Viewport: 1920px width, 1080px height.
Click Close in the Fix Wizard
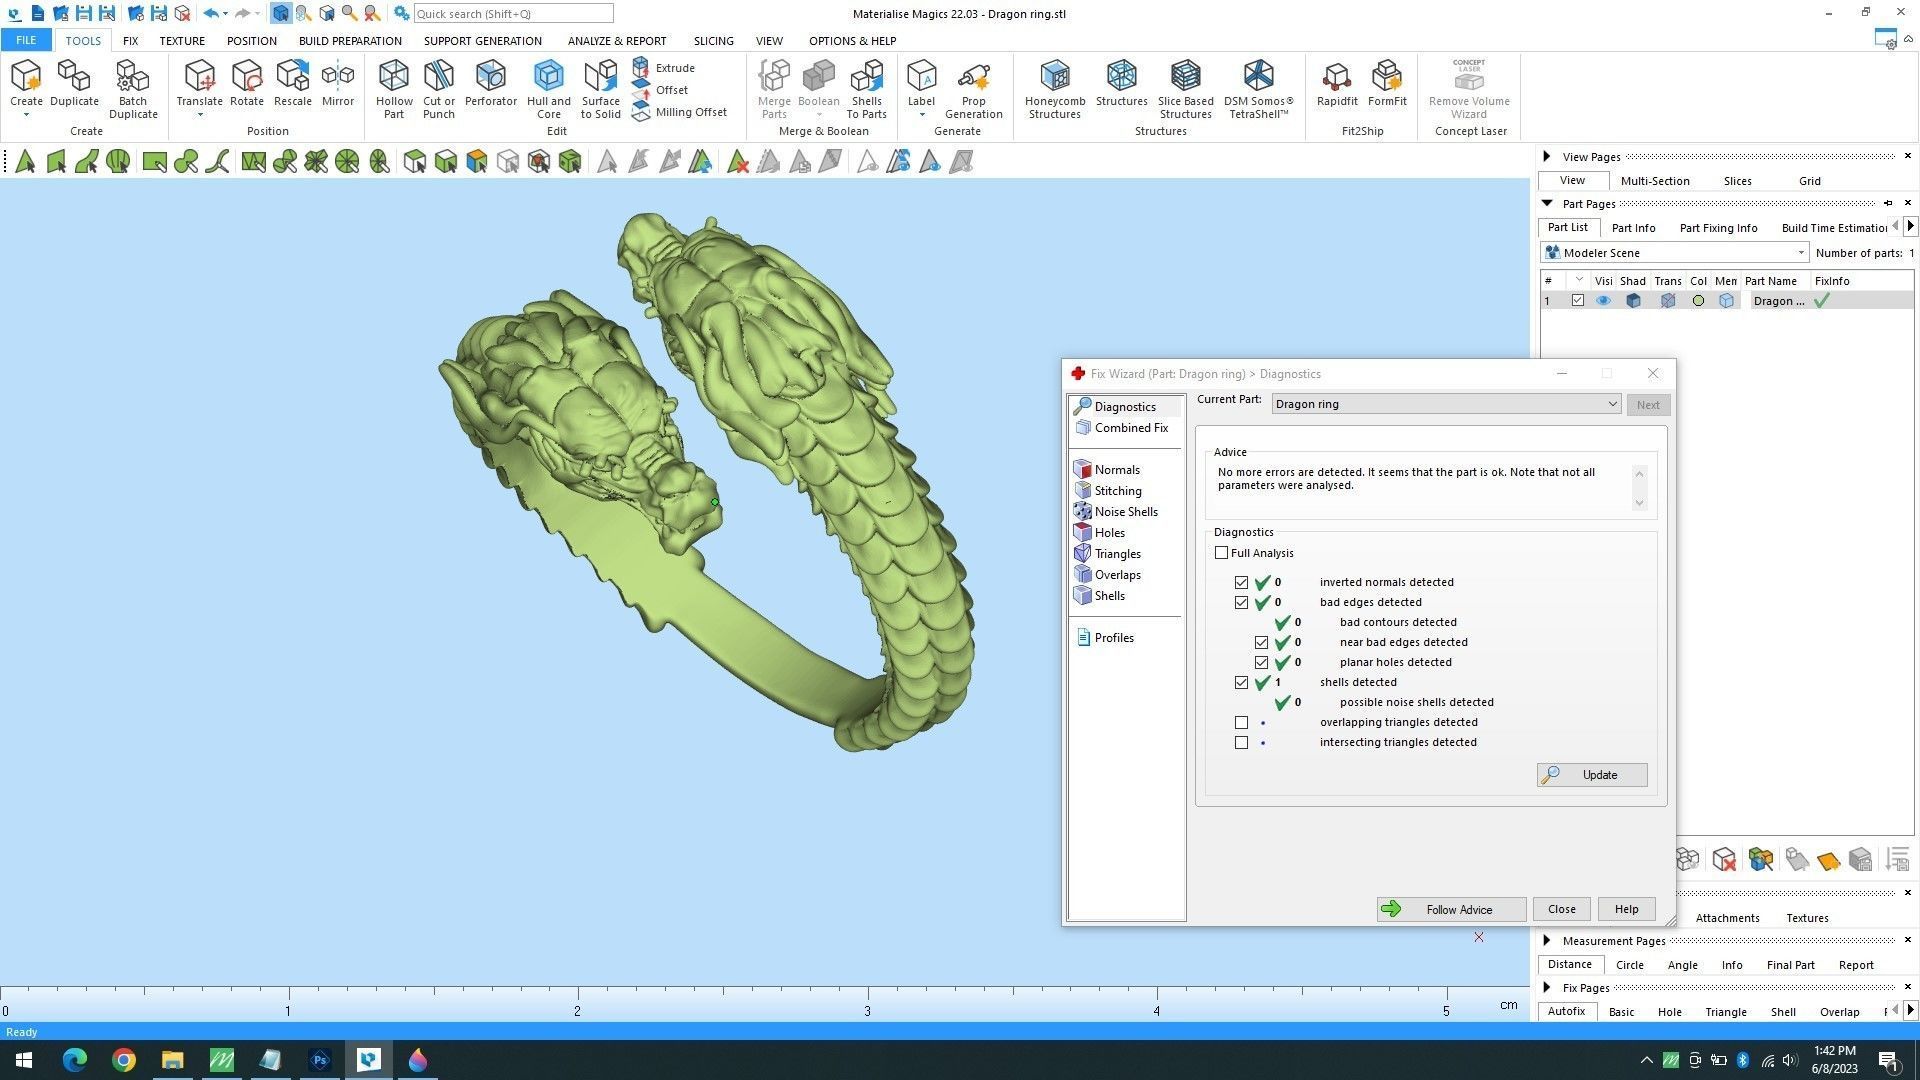pyautogui.click(x=1561, y=910)
